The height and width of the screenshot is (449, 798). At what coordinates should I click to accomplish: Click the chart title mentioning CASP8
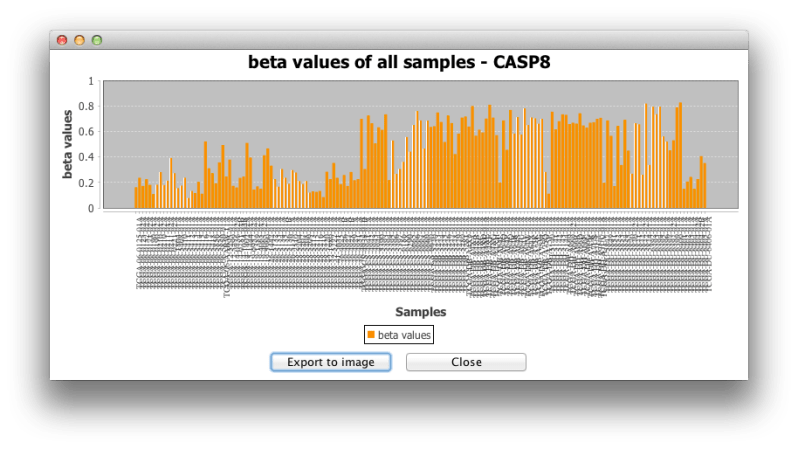(399, 62)
